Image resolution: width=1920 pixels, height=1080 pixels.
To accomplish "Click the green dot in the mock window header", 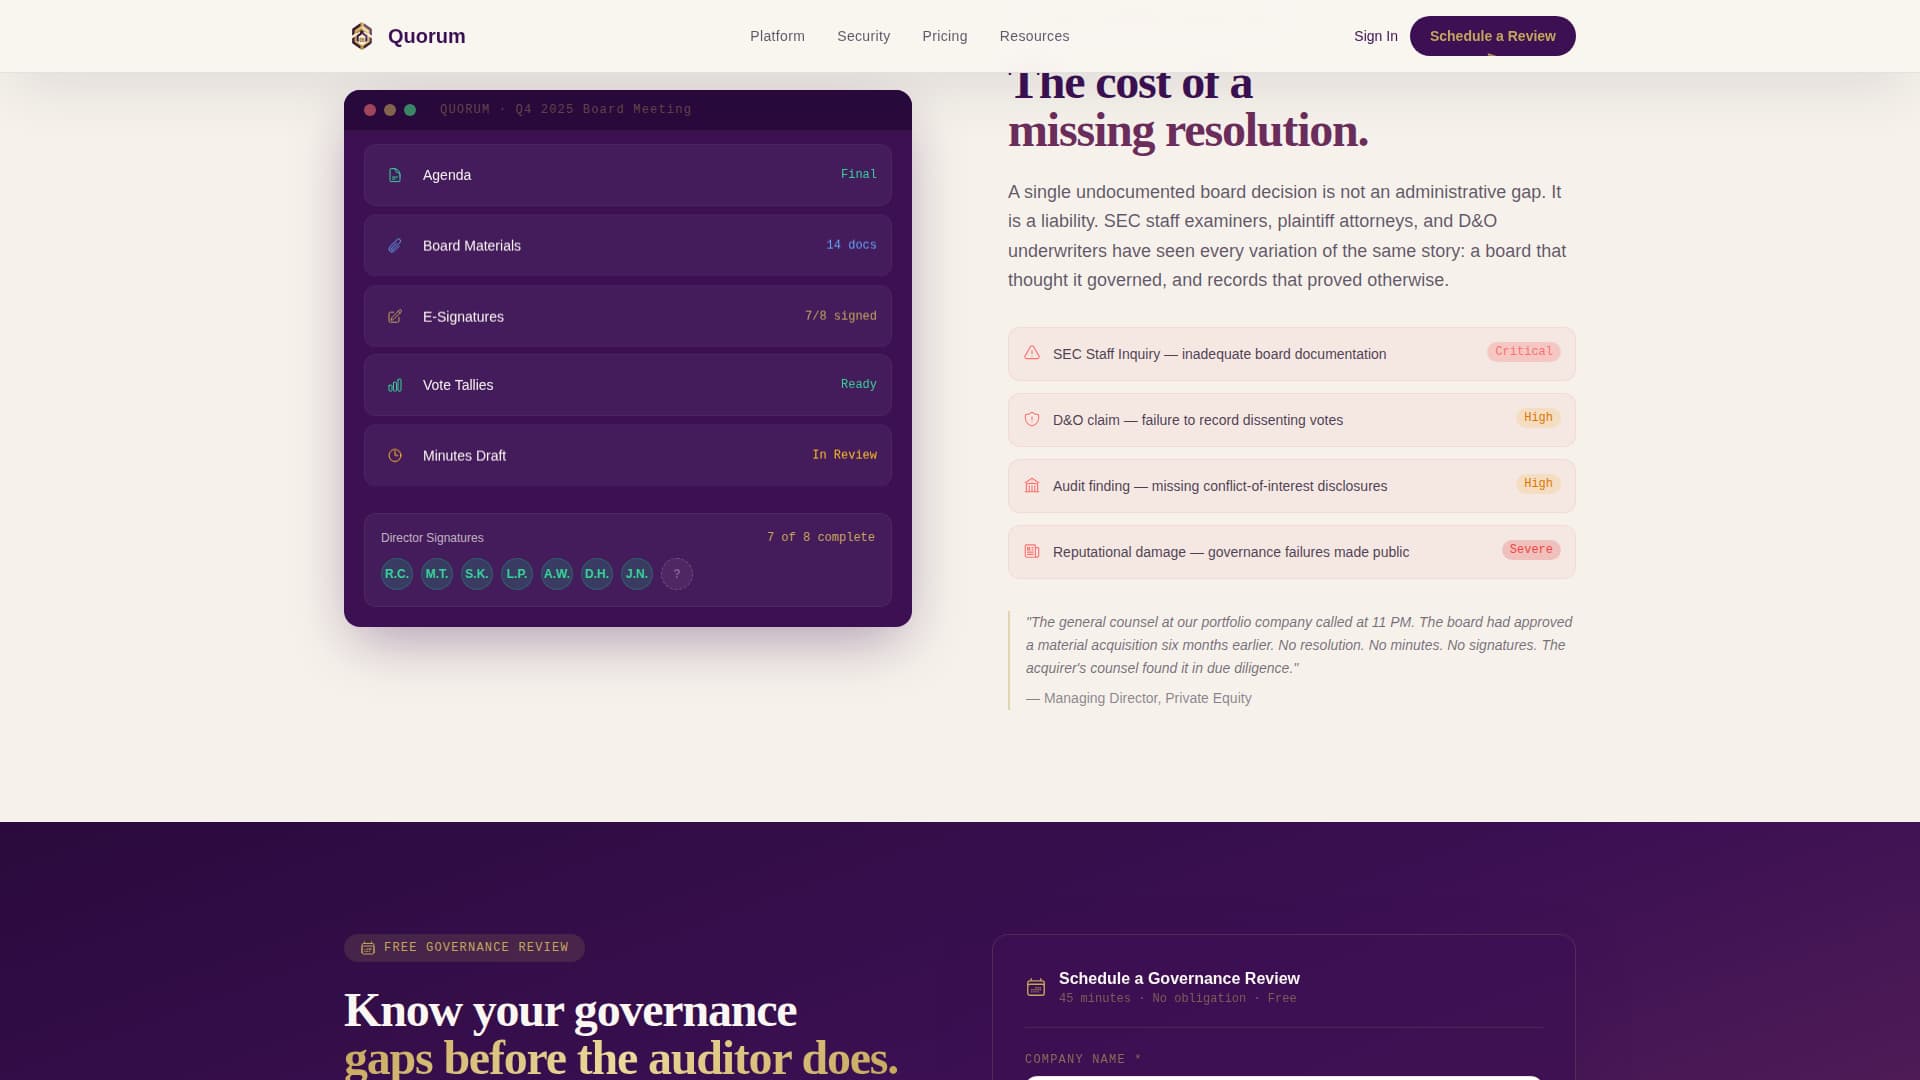I will [x=409, y=110].
